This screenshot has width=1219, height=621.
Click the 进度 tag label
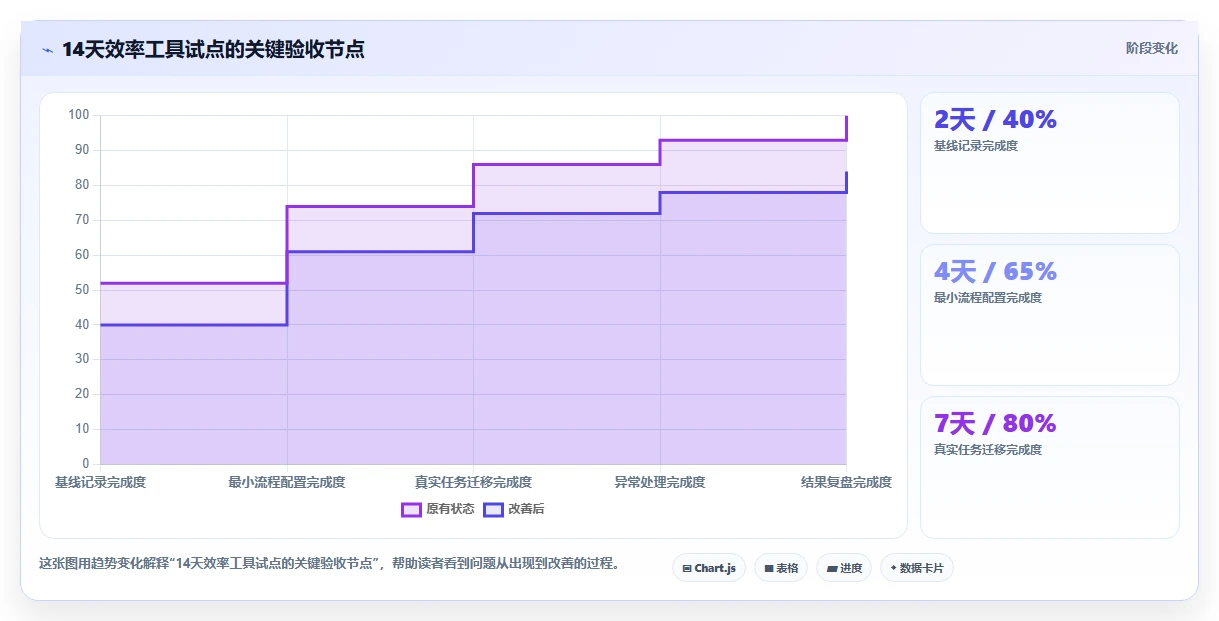point(851,568)
